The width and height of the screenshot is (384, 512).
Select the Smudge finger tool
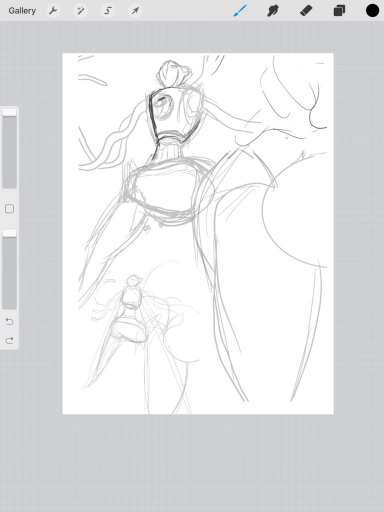(273, 11)
